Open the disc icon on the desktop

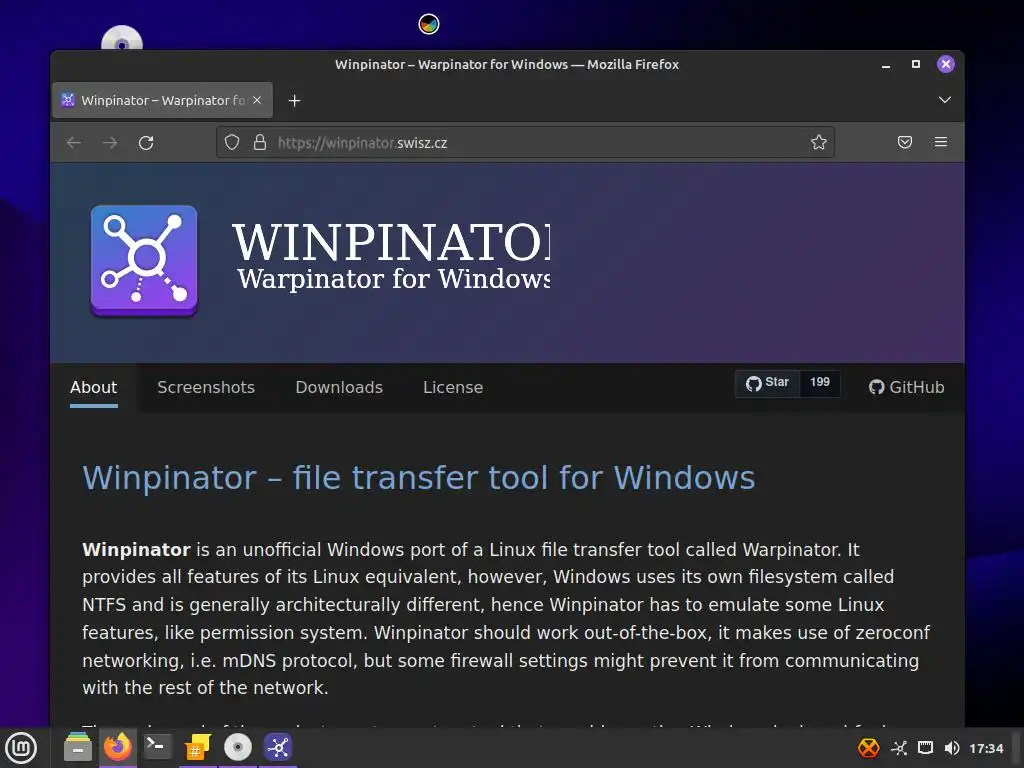click(x=122, y=38)
